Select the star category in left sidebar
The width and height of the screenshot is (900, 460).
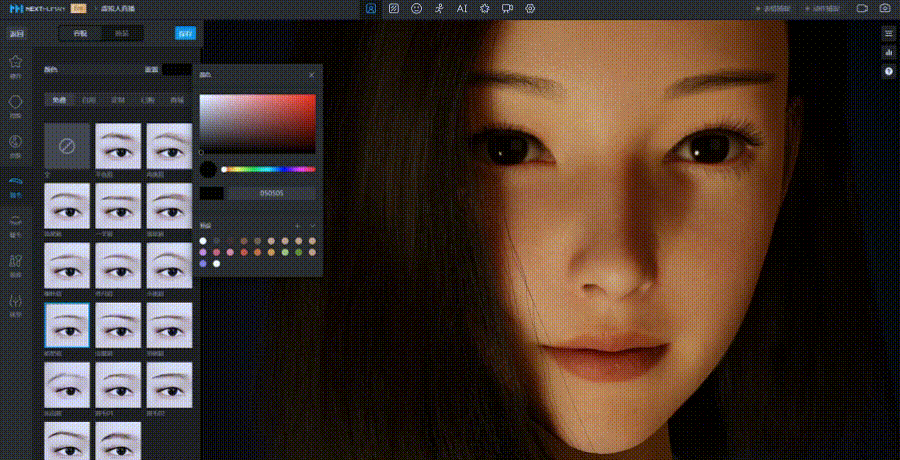click(x=15, y=62)
